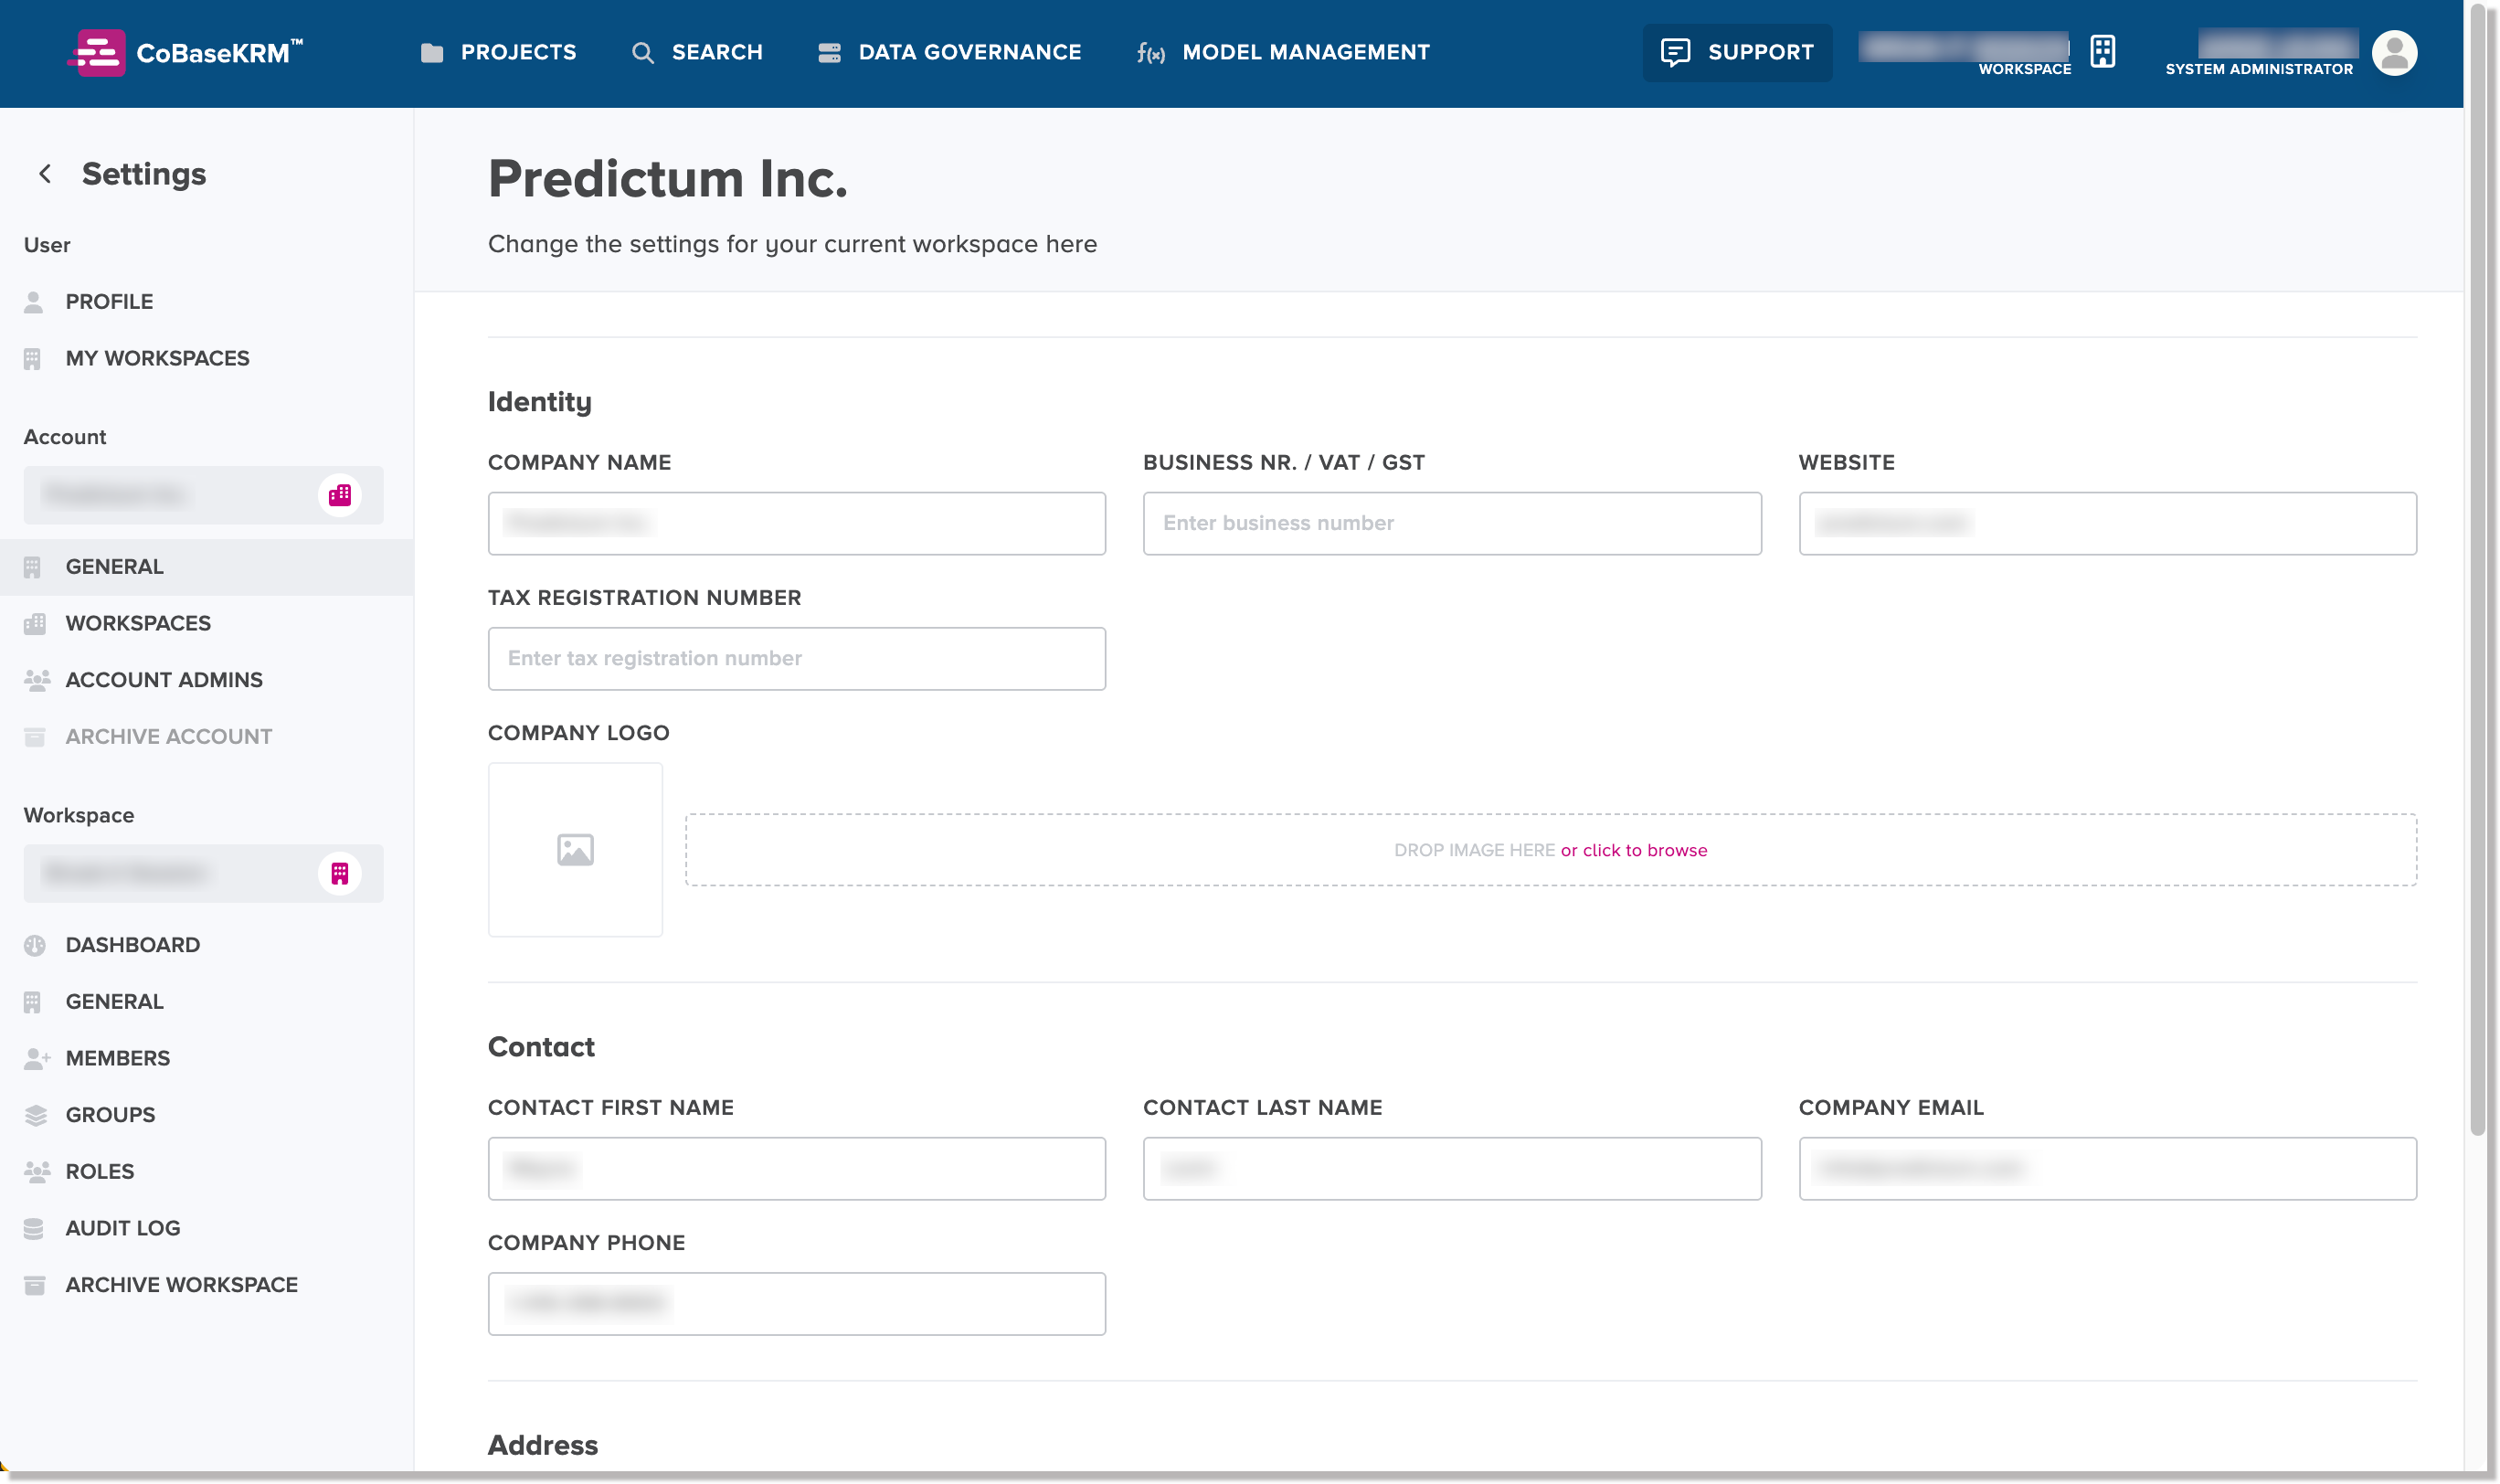Click the Members add-user icon
Viewport: 2500px width, 1484px height.
[37, 1058]
